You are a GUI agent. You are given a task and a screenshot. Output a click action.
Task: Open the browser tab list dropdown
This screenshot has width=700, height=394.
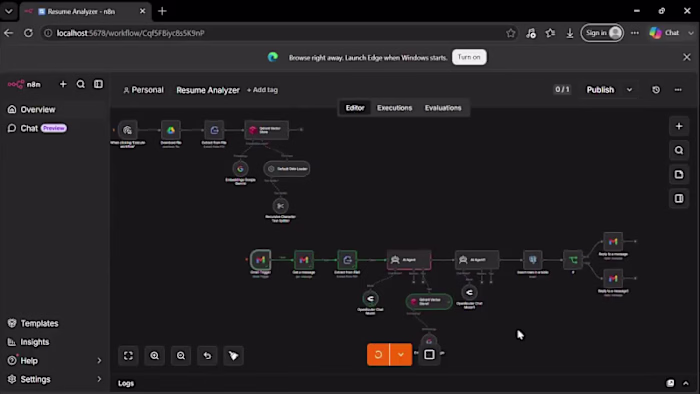8,11
